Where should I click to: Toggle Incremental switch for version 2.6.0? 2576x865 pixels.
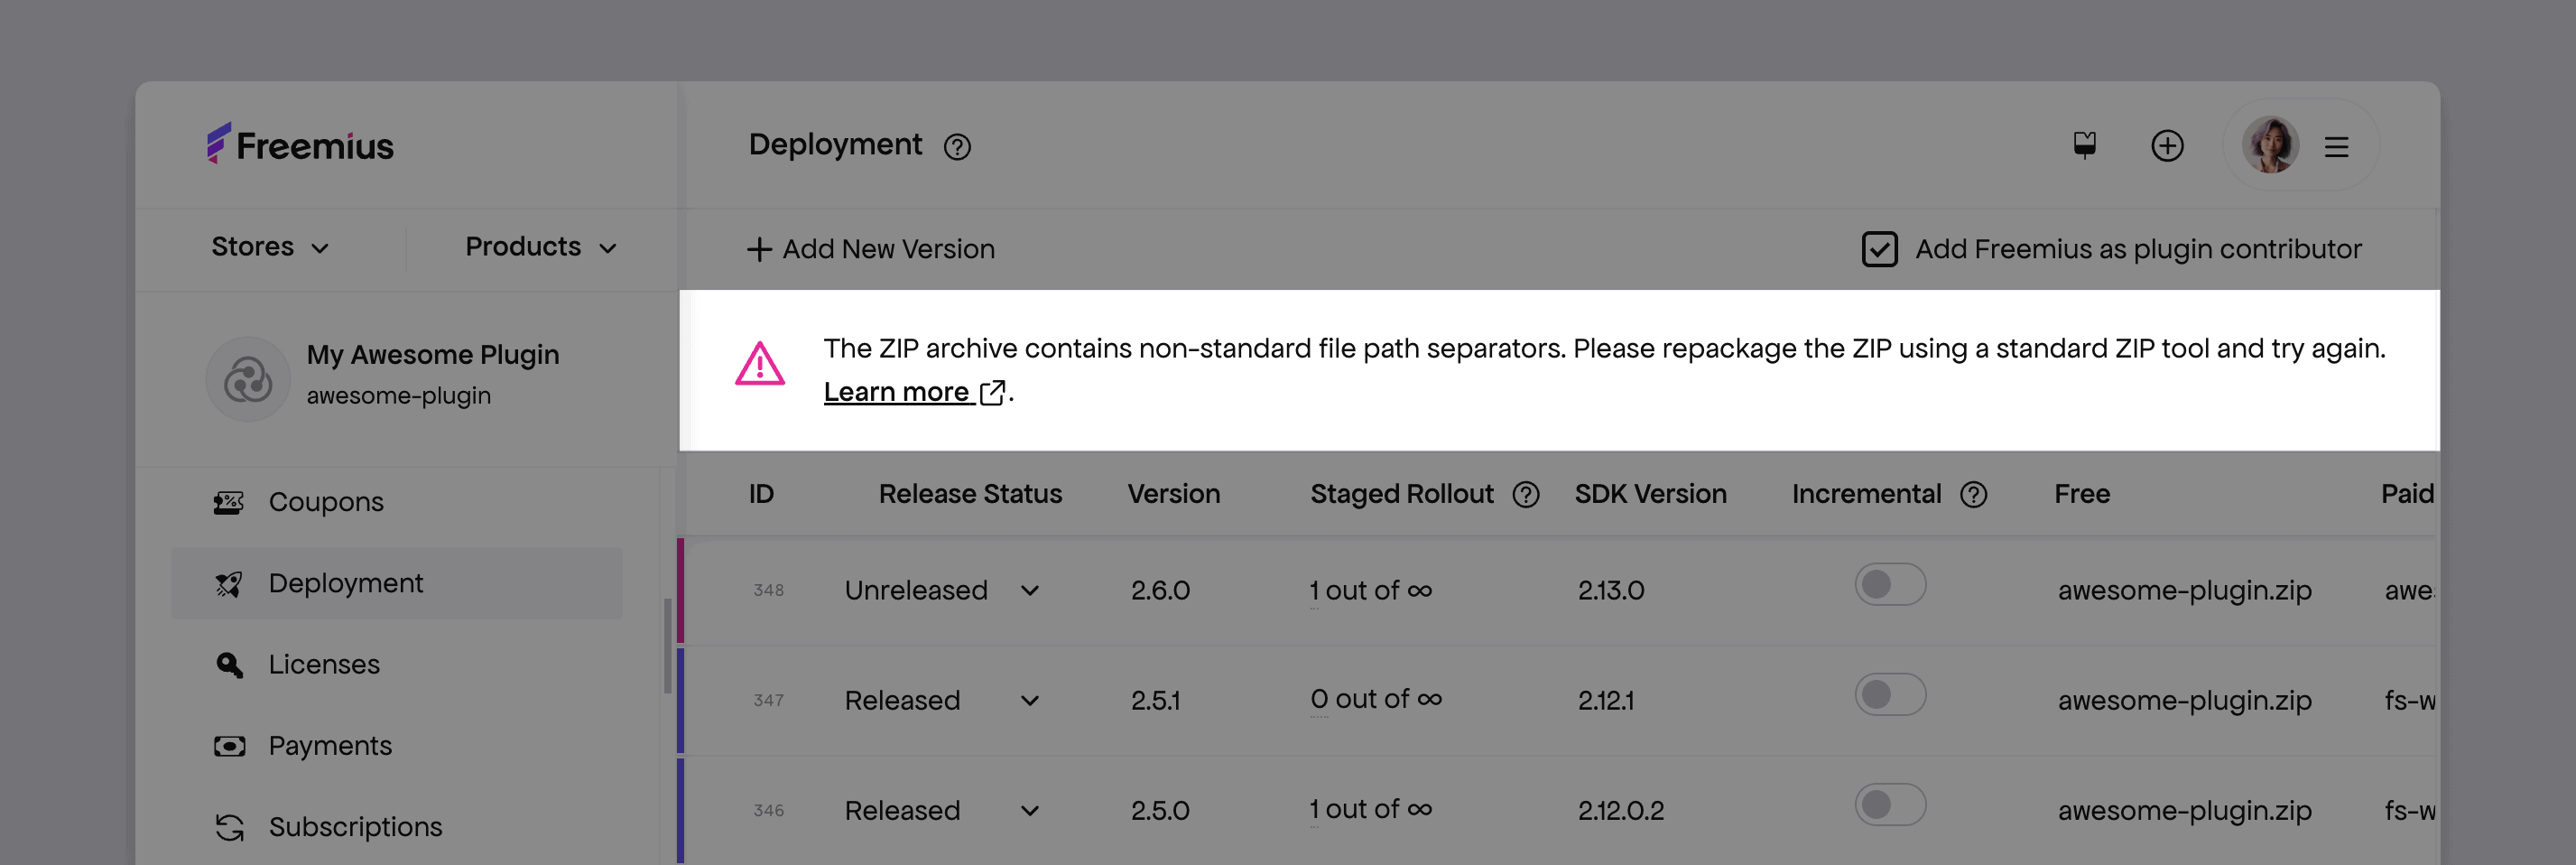click(x=1889, y=585)
